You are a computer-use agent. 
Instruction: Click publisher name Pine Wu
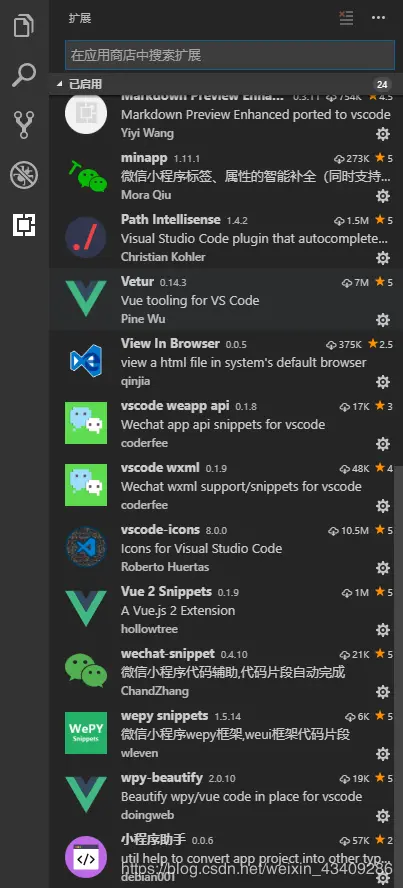point(143,319)
